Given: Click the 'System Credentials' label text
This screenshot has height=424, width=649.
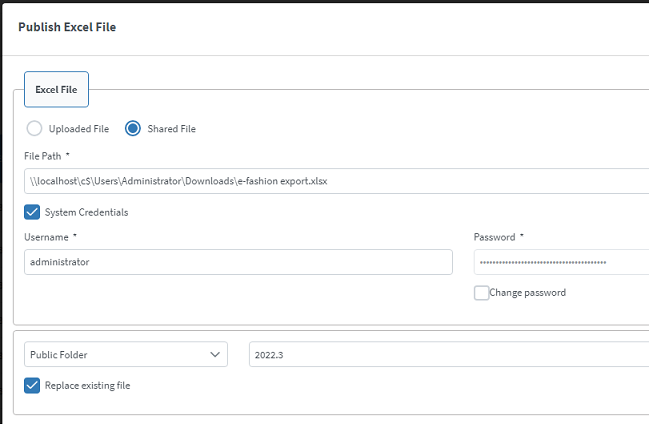Looking at the screenshot, I should 87,212.
